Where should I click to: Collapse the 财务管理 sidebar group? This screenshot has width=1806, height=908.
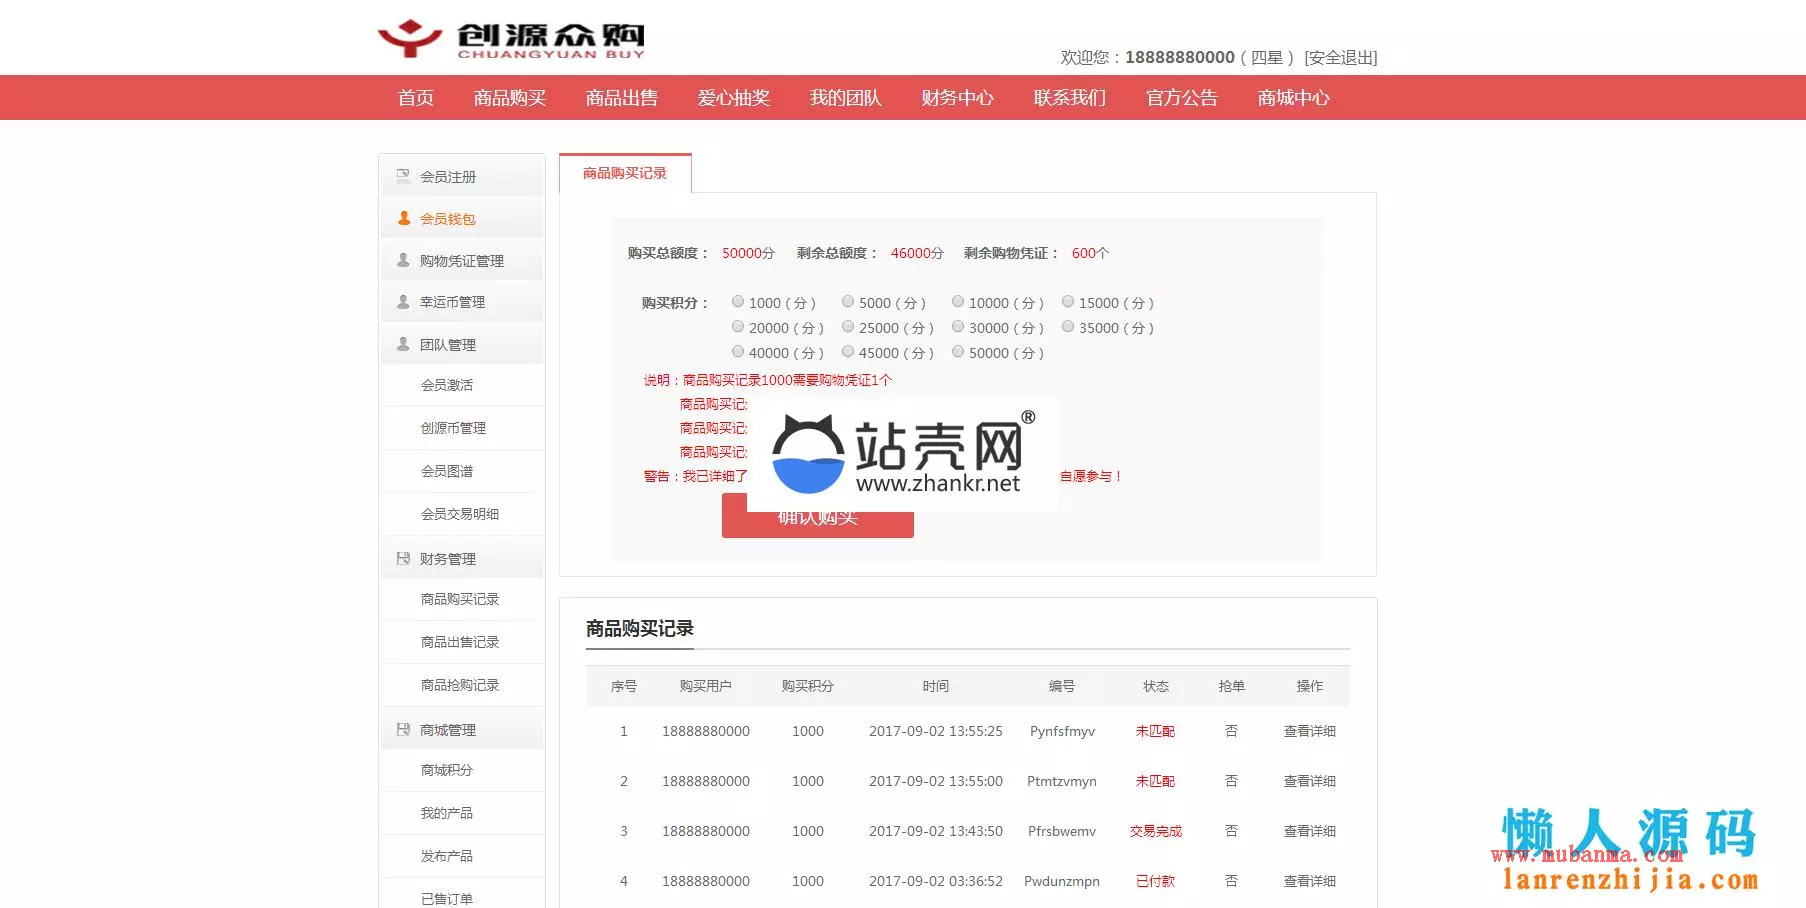(448, 559)
